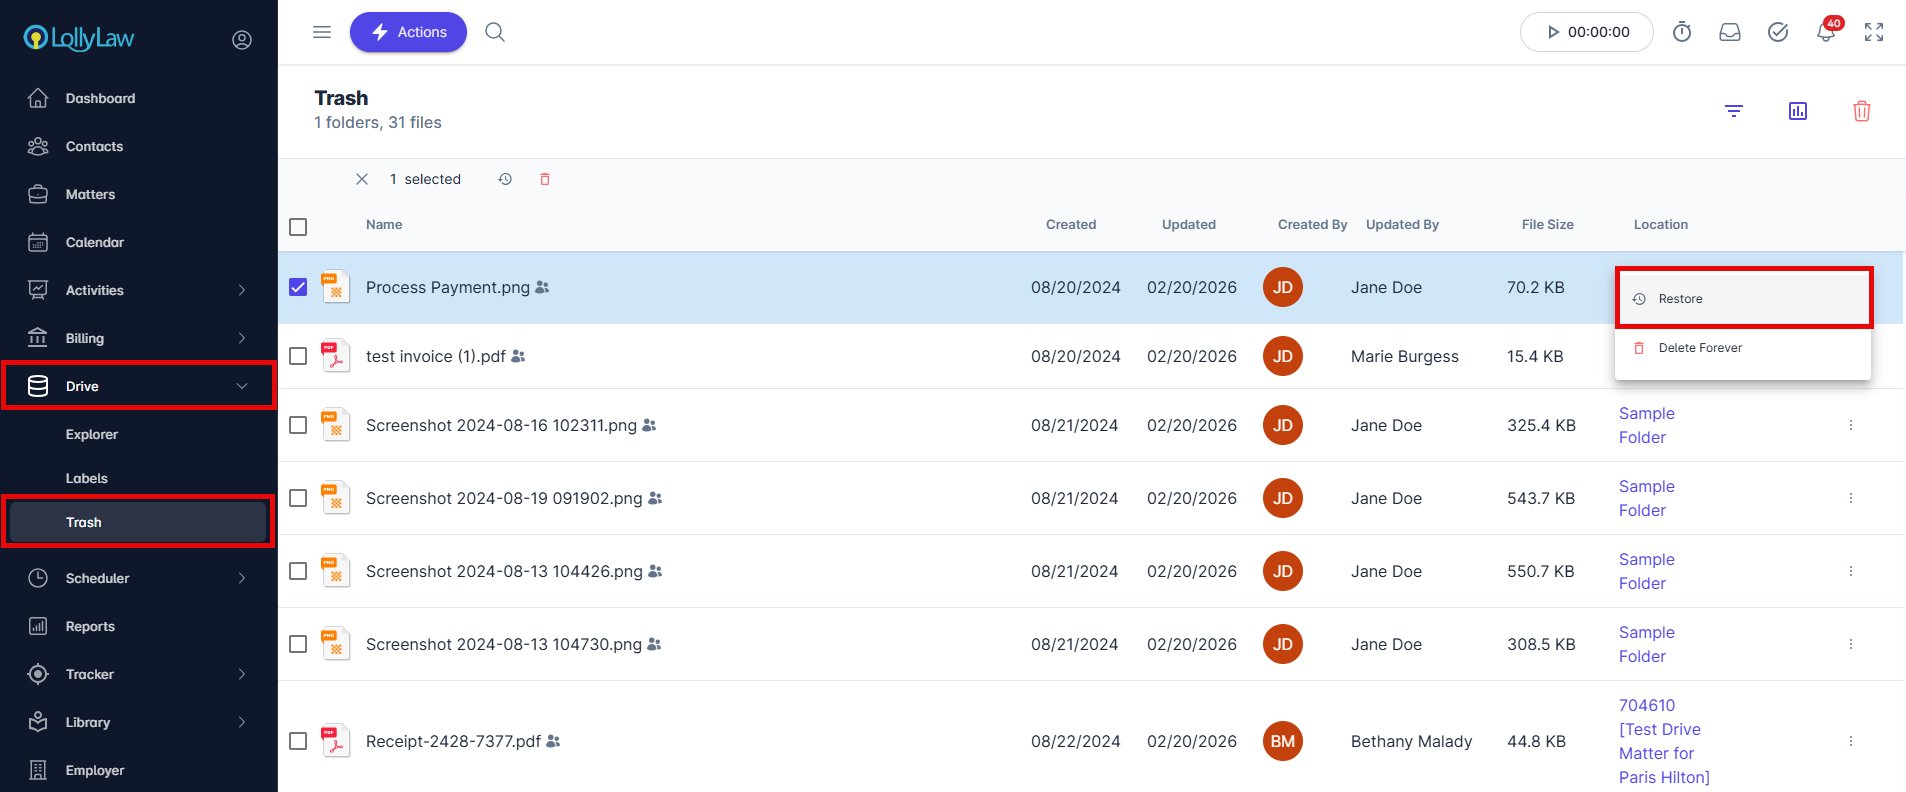This screenshot has width=1906, height=792.
Task: Expand the Library submenu chevron
Action: (242, 722)
